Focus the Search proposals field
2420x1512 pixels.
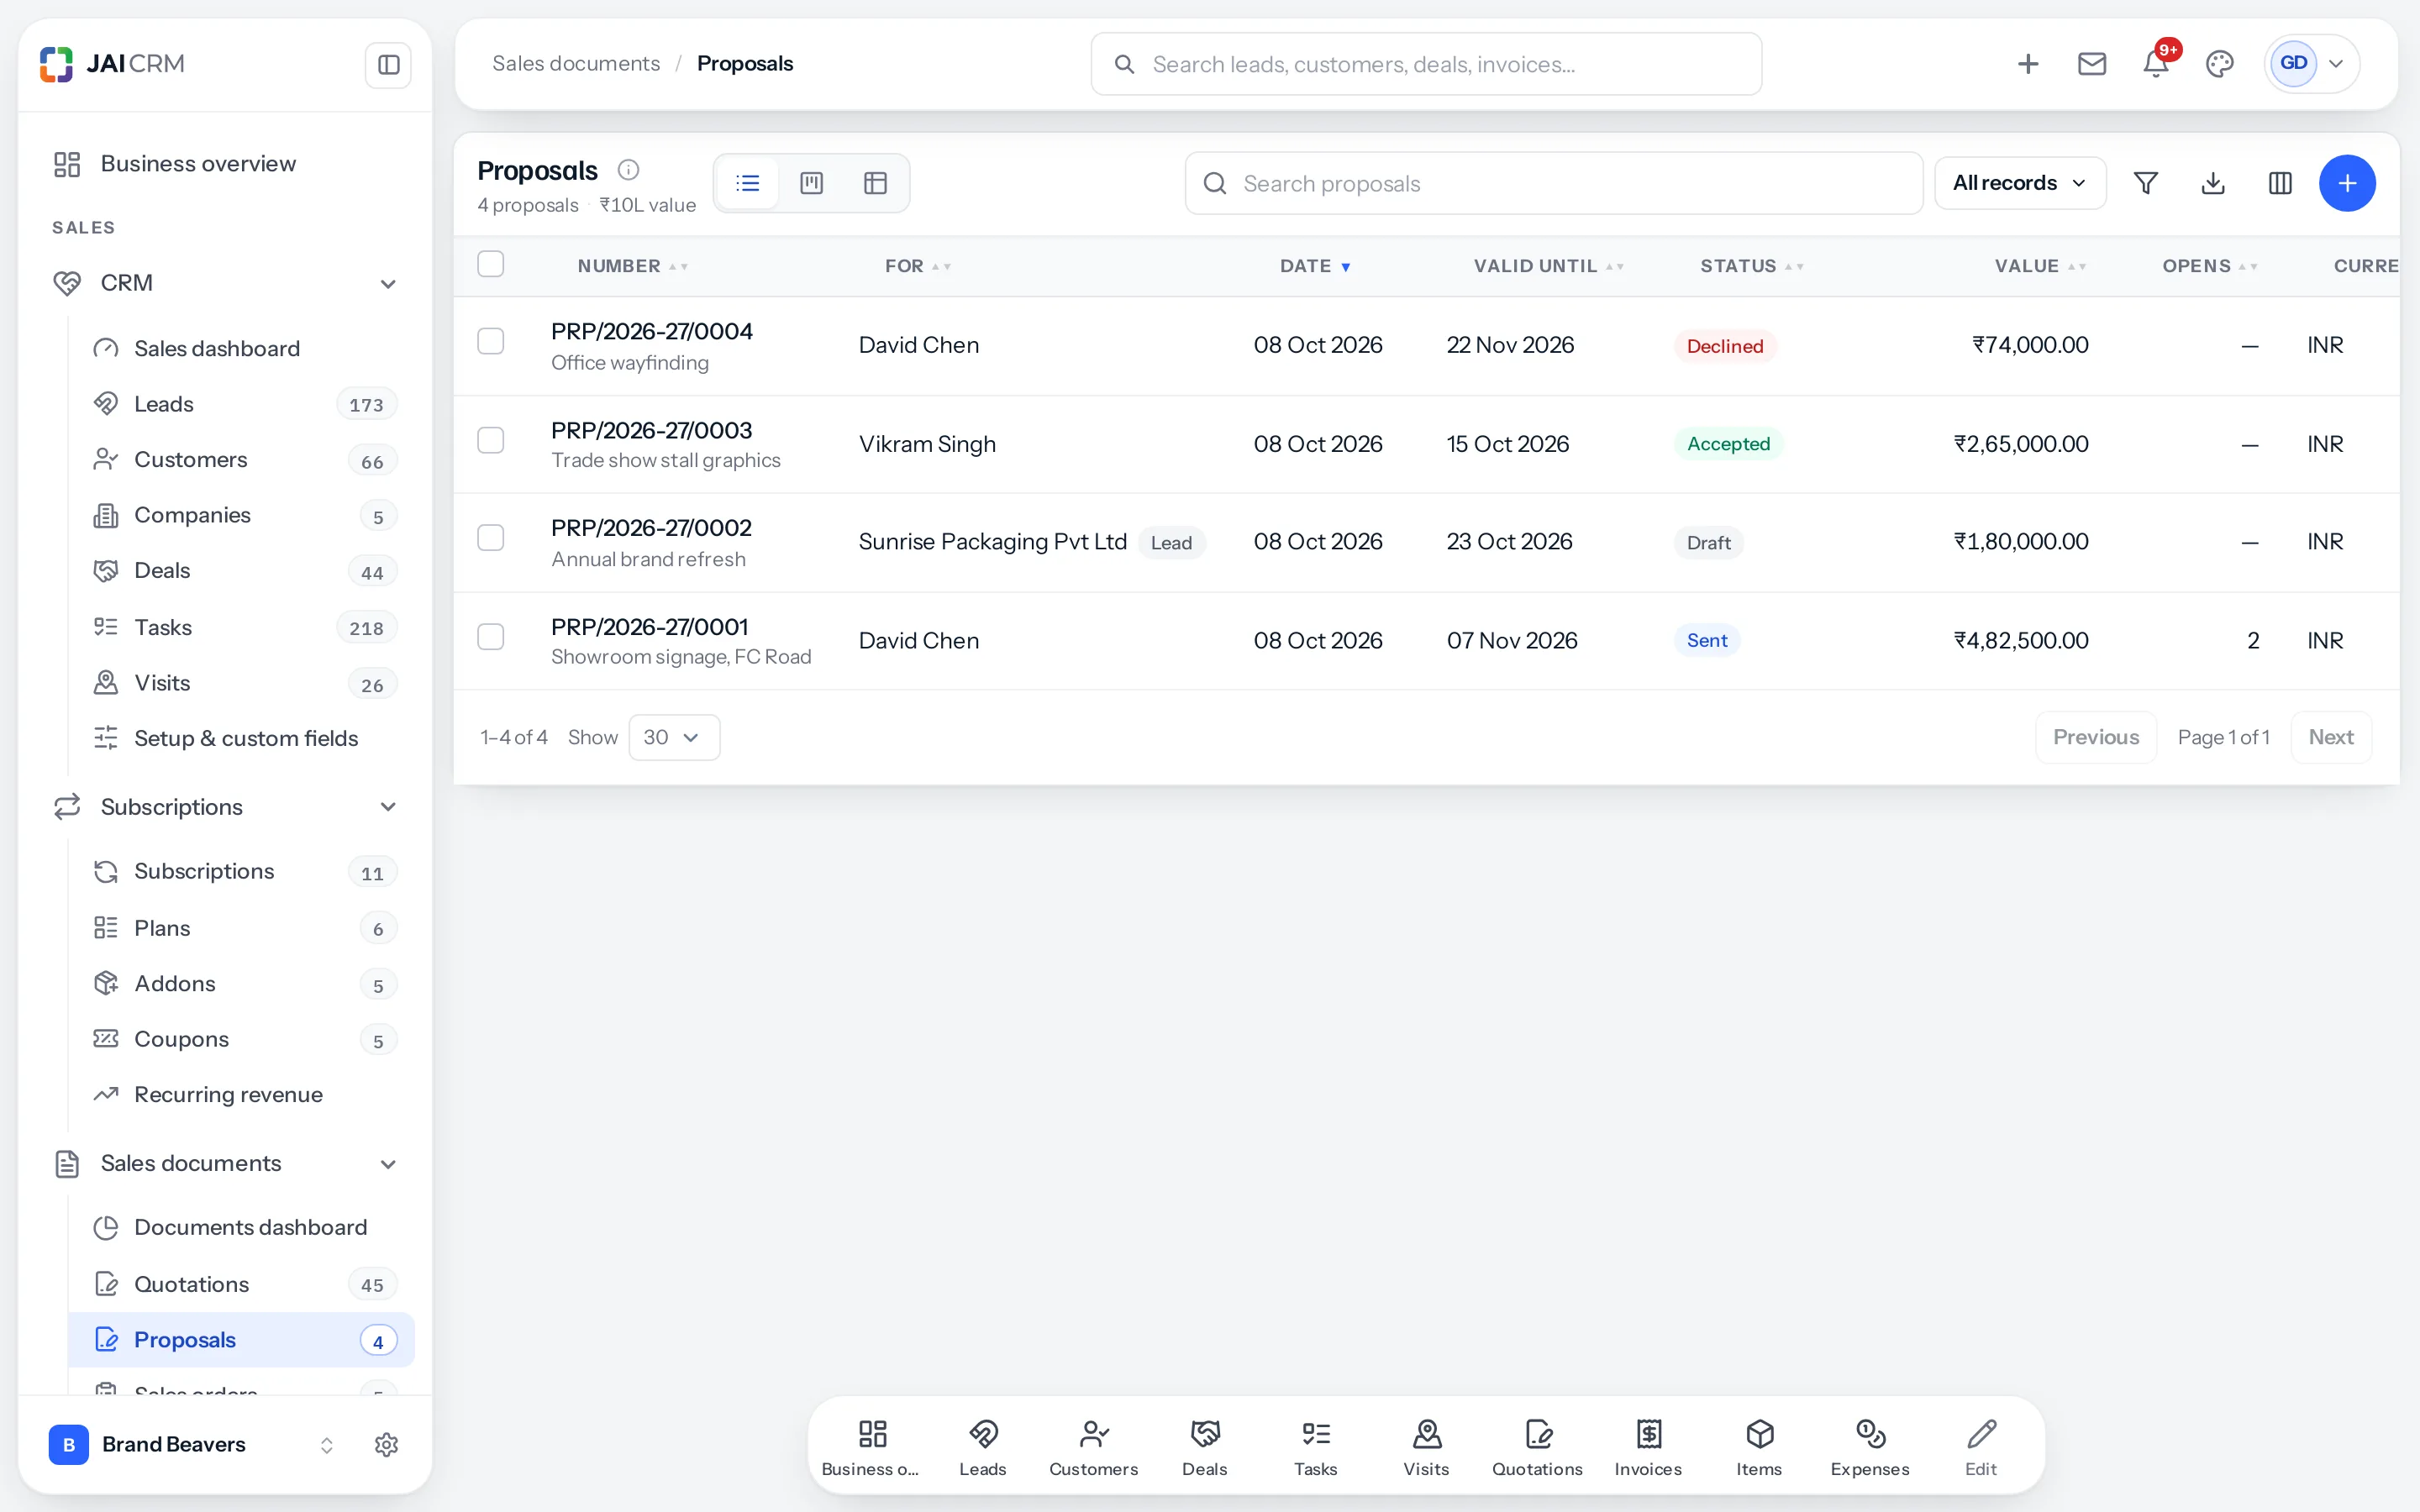click(x=1554, y=183)
